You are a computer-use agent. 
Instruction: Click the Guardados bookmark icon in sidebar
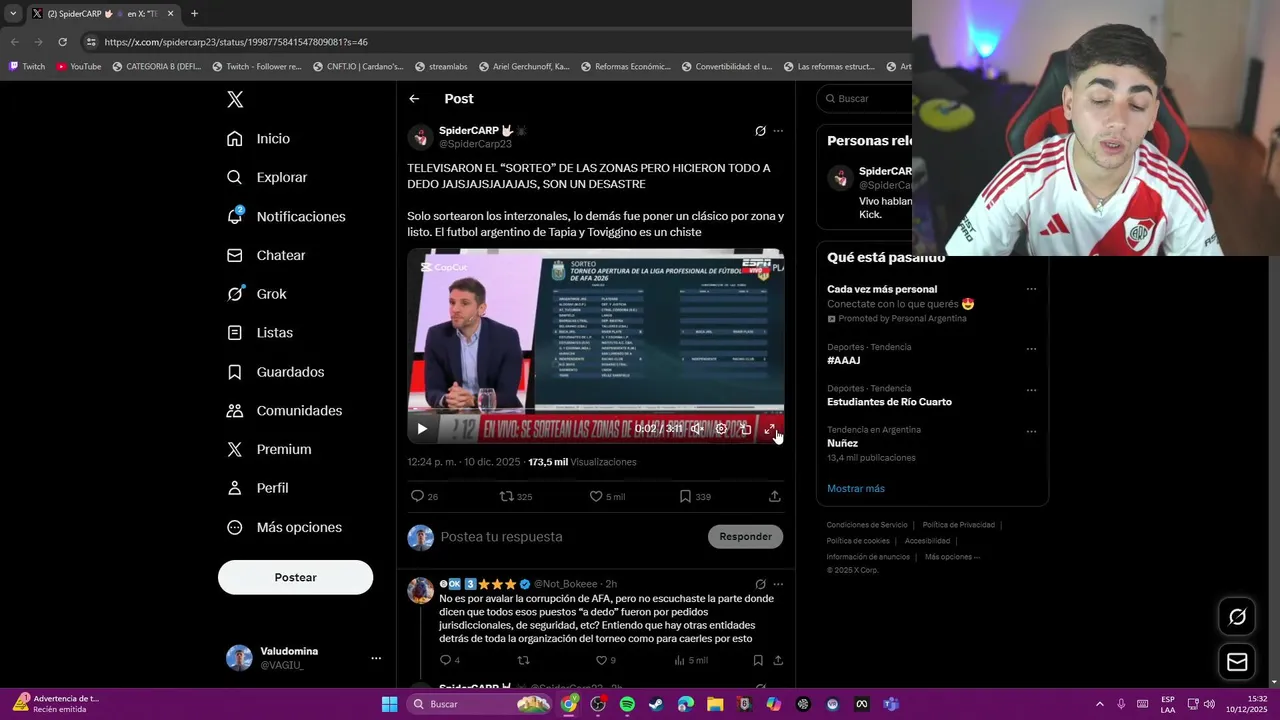[235, 372]
